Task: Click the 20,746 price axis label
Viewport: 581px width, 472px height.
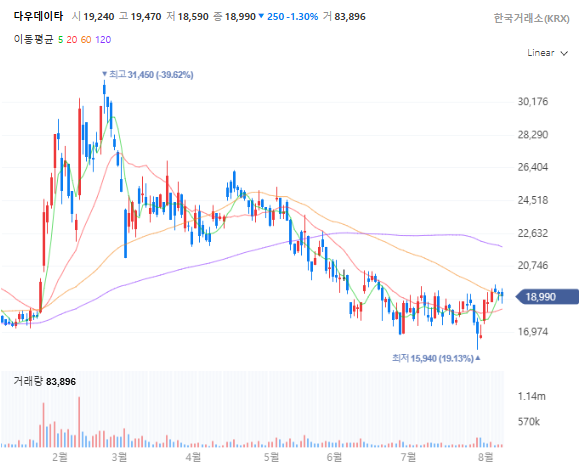Action: pyautogui.click(x=532, y=266)
